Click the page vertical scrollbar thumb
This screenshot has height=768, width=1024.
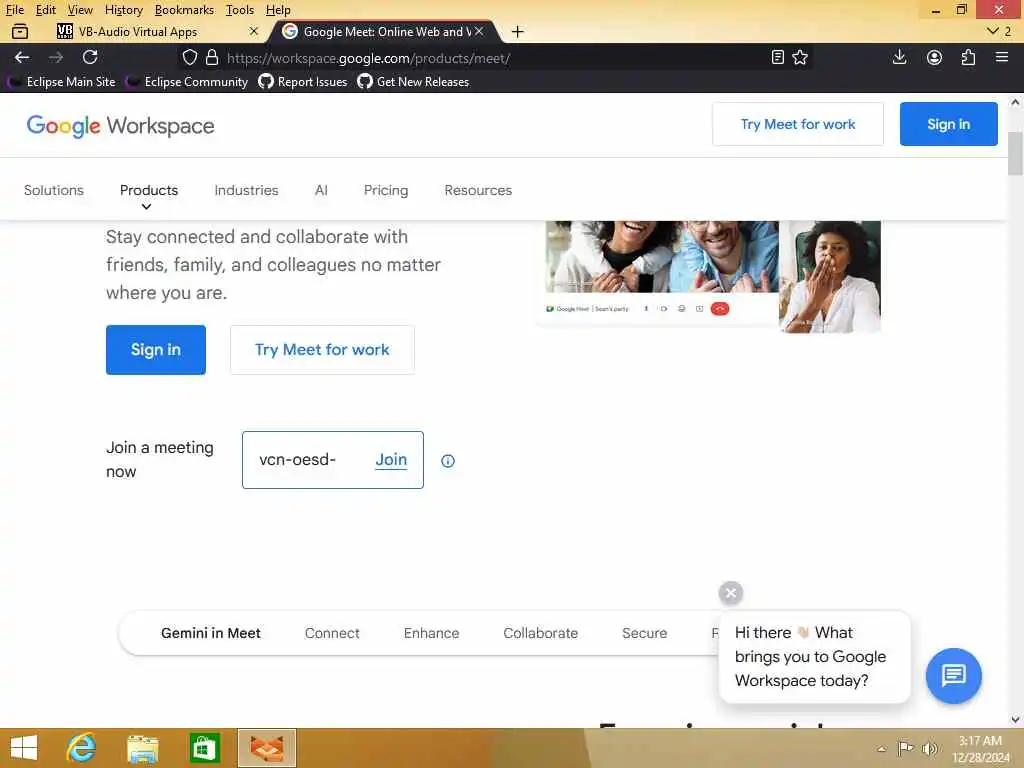pyautogui.click(x=1015, y=153)
